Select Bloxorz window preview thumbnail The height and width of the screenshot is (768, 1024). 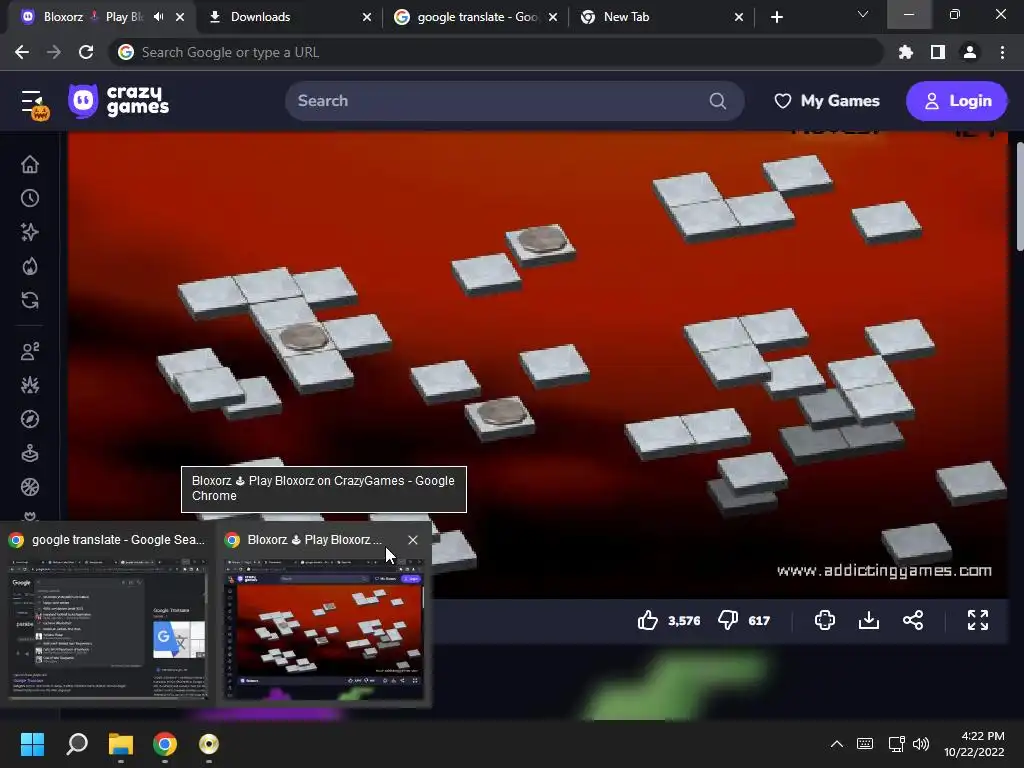tap(324, 628)
